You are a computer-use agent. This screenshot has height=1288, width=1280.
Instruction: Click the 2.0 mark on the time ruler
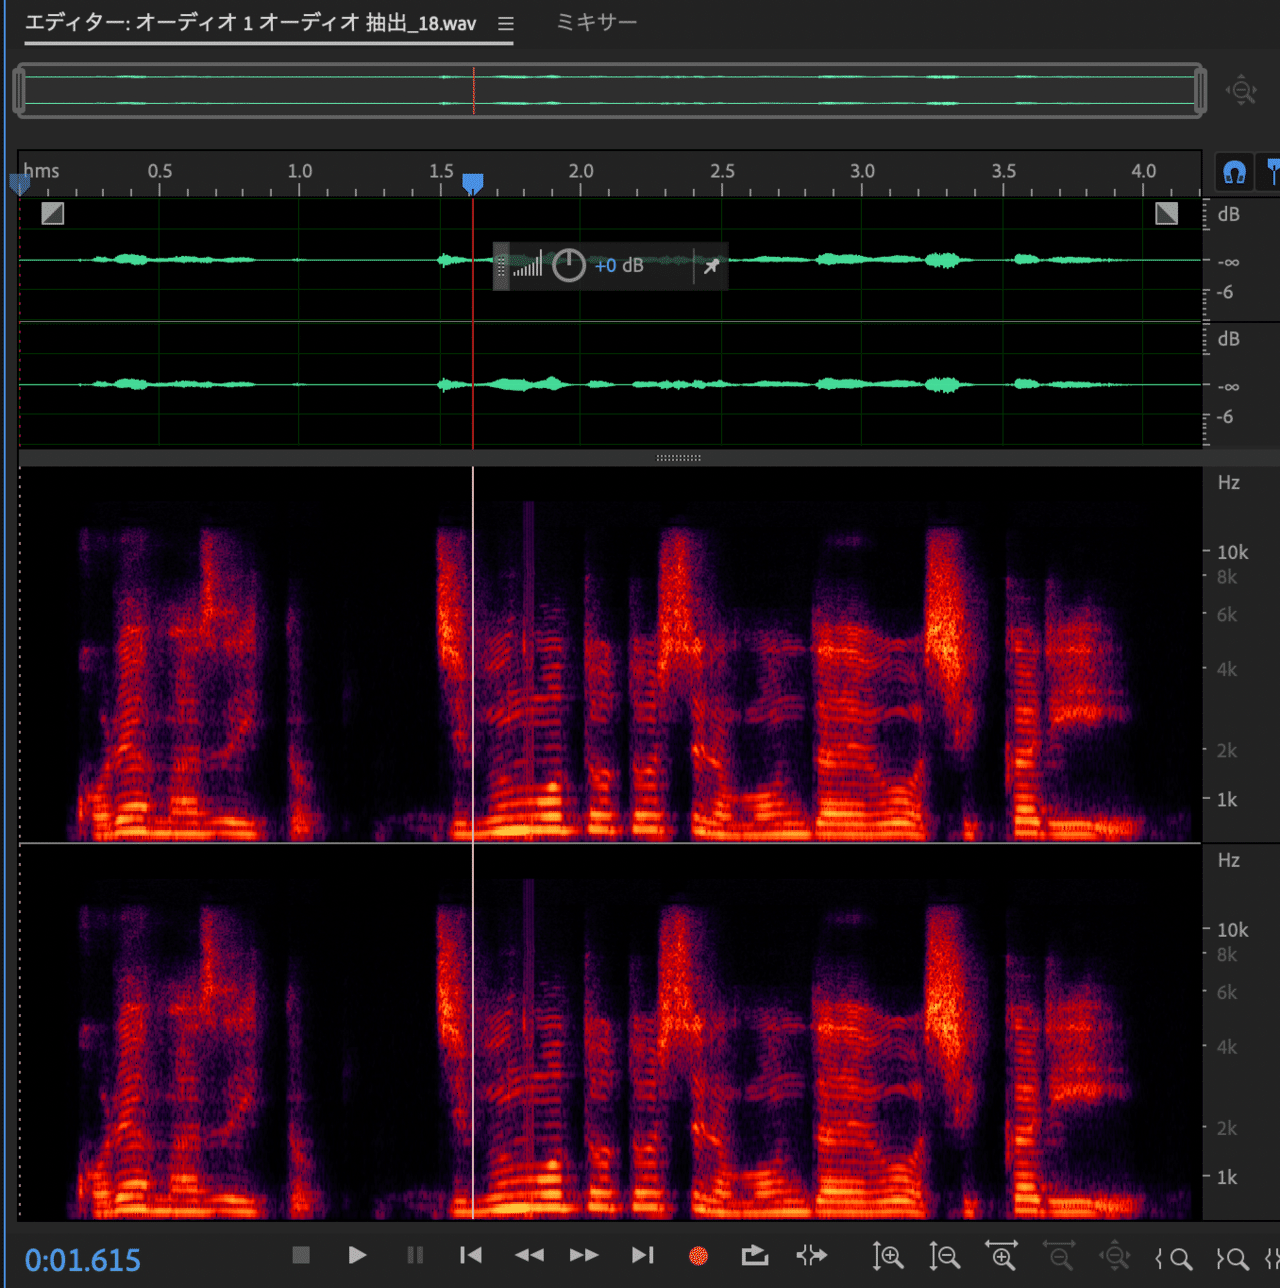click(x=581, y=171)
